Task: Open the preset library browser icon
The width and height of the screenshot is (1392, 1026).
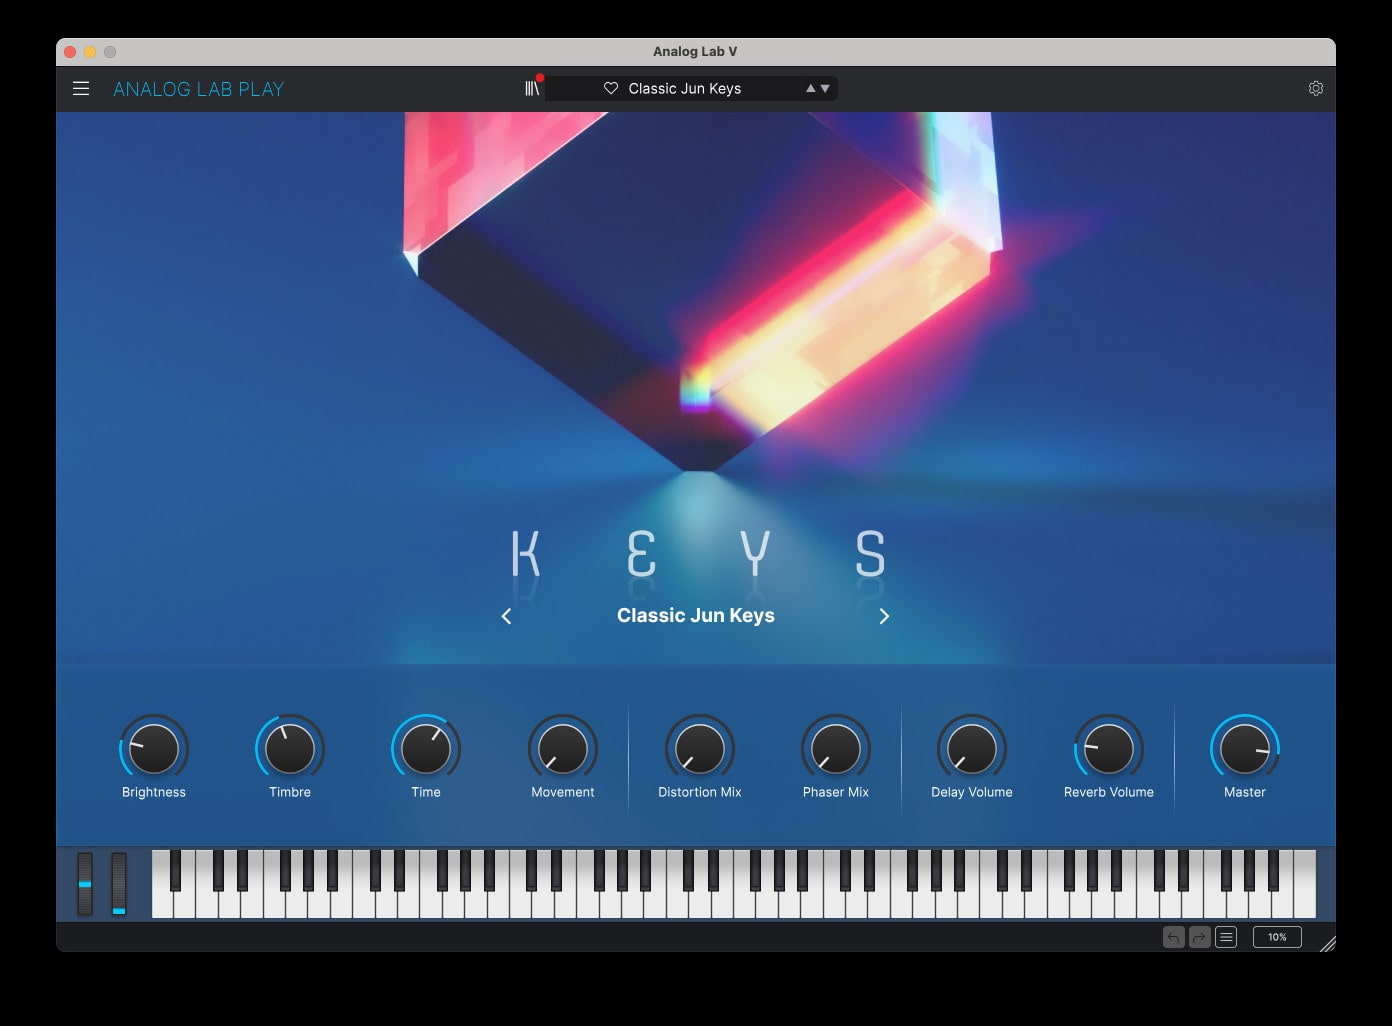Action: click(x=532, y=88)
